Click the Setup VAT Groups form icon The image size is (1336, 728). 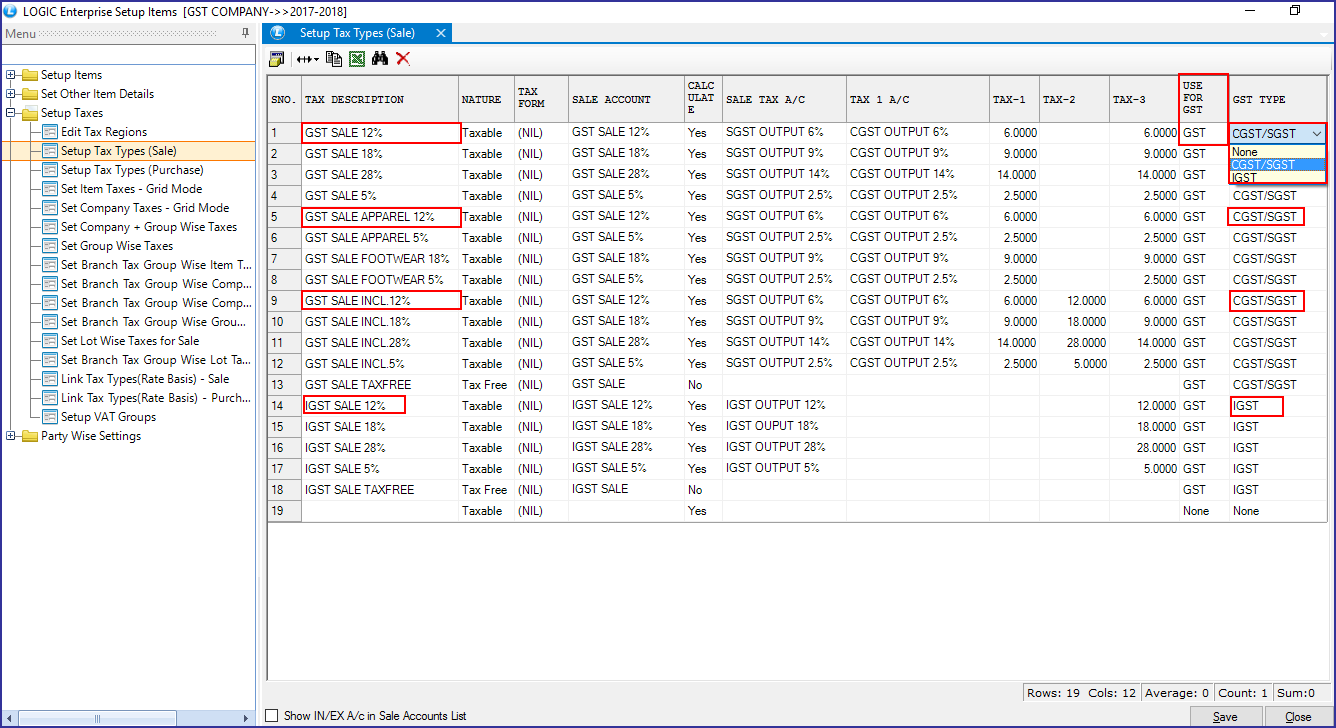click(49, 417)
